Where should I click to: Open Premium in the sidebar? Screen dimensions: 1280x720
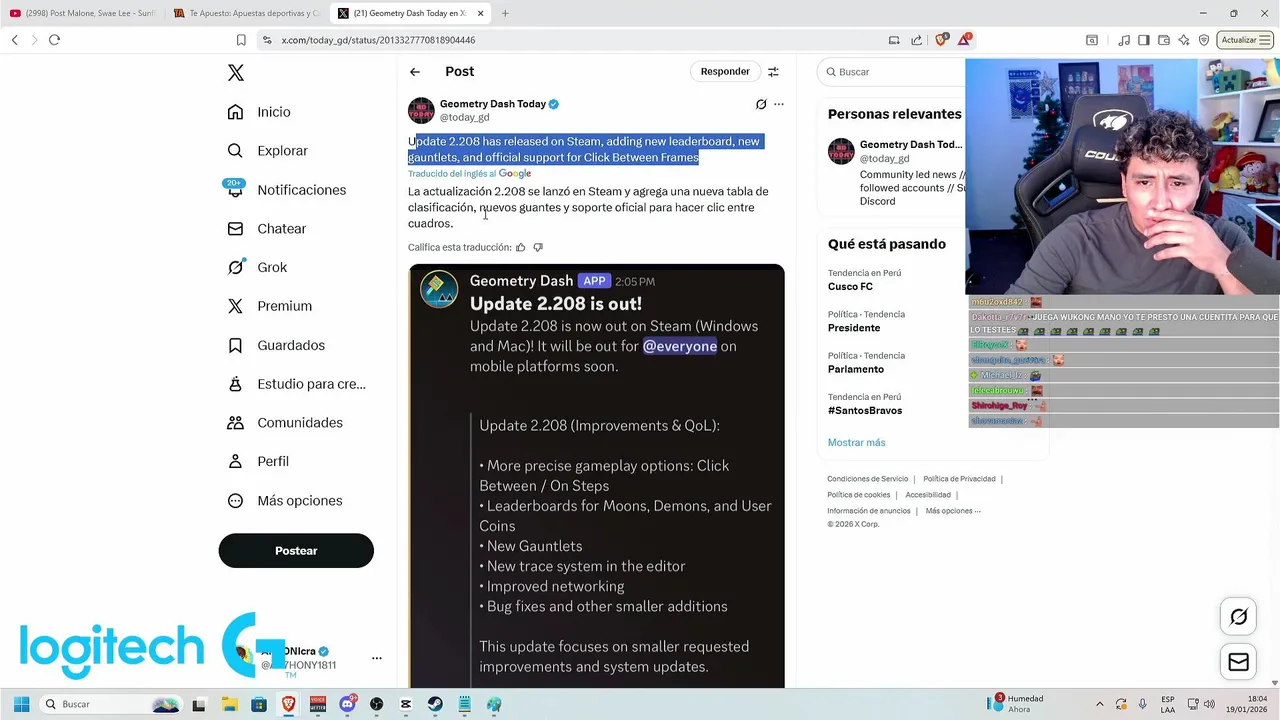pyautogui.click(x=269, y=306)
